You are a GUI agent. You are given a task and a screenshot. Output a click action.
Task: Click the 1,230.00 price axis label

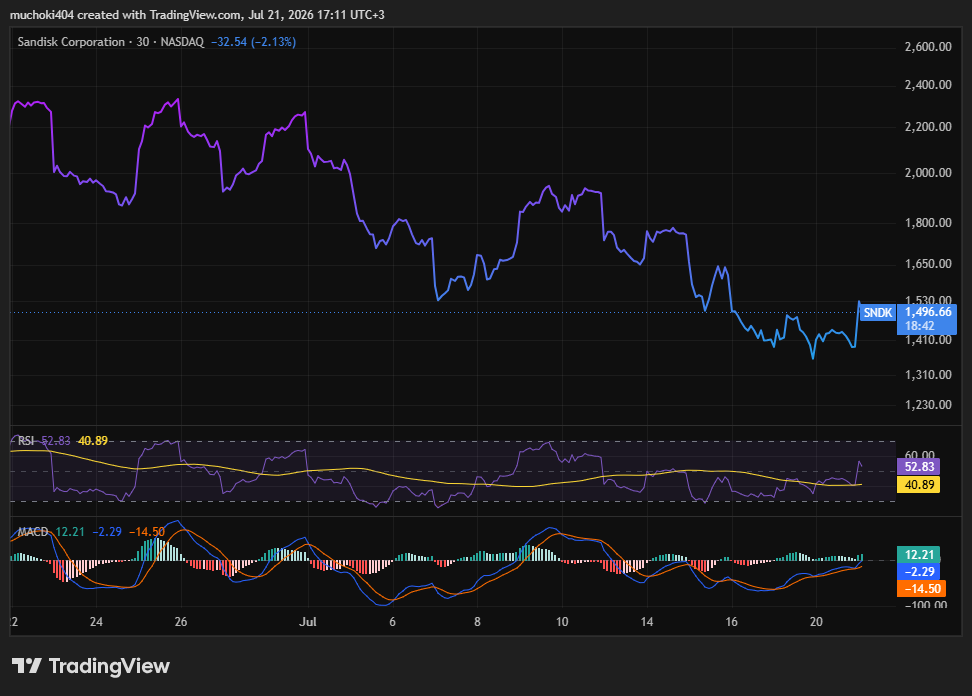click(x=928, y=405)
